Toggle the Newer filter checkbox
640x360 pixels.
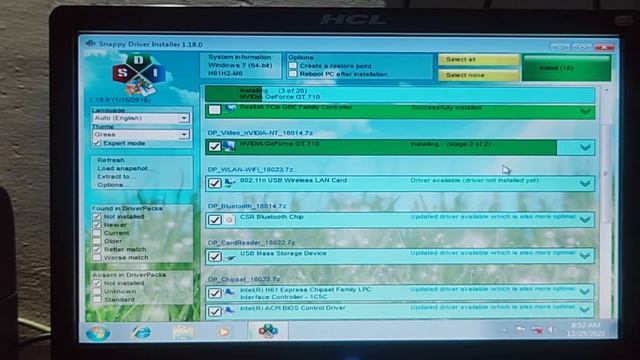[x=97, y=224]
